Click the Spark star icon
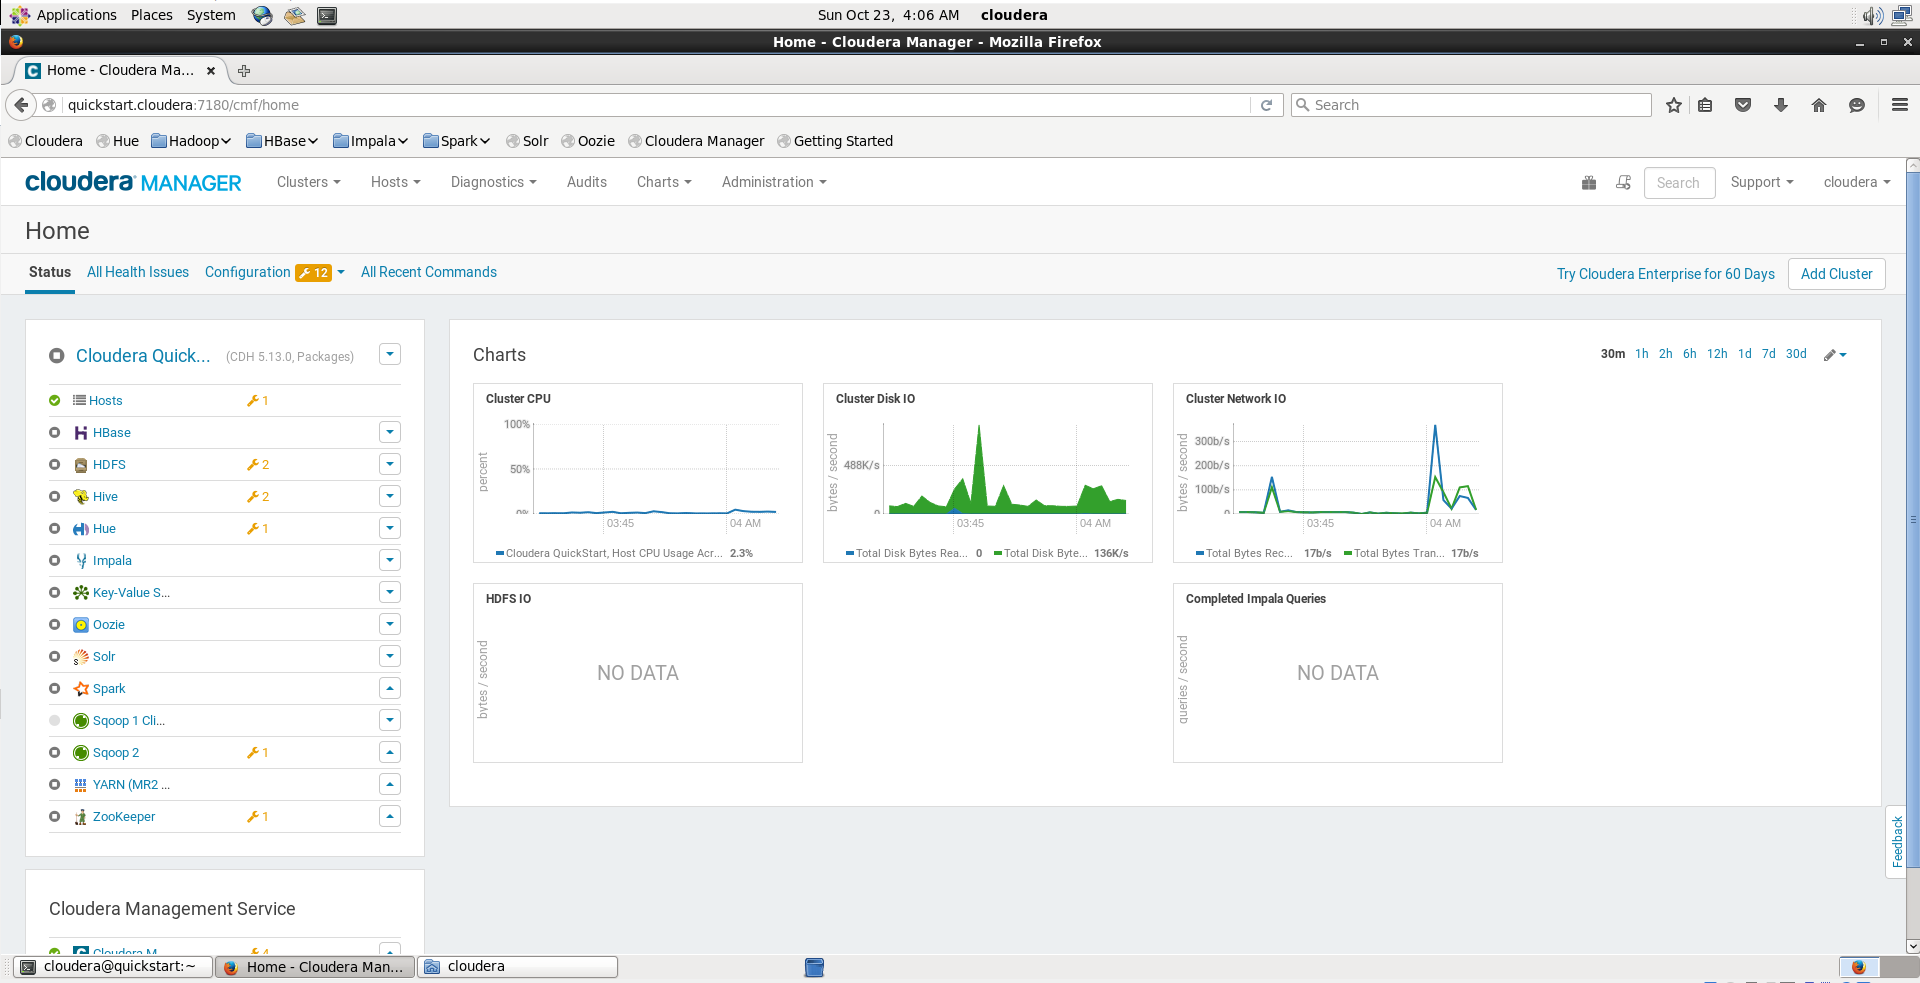Viewport: 1920px width, 983px height. 81,689
